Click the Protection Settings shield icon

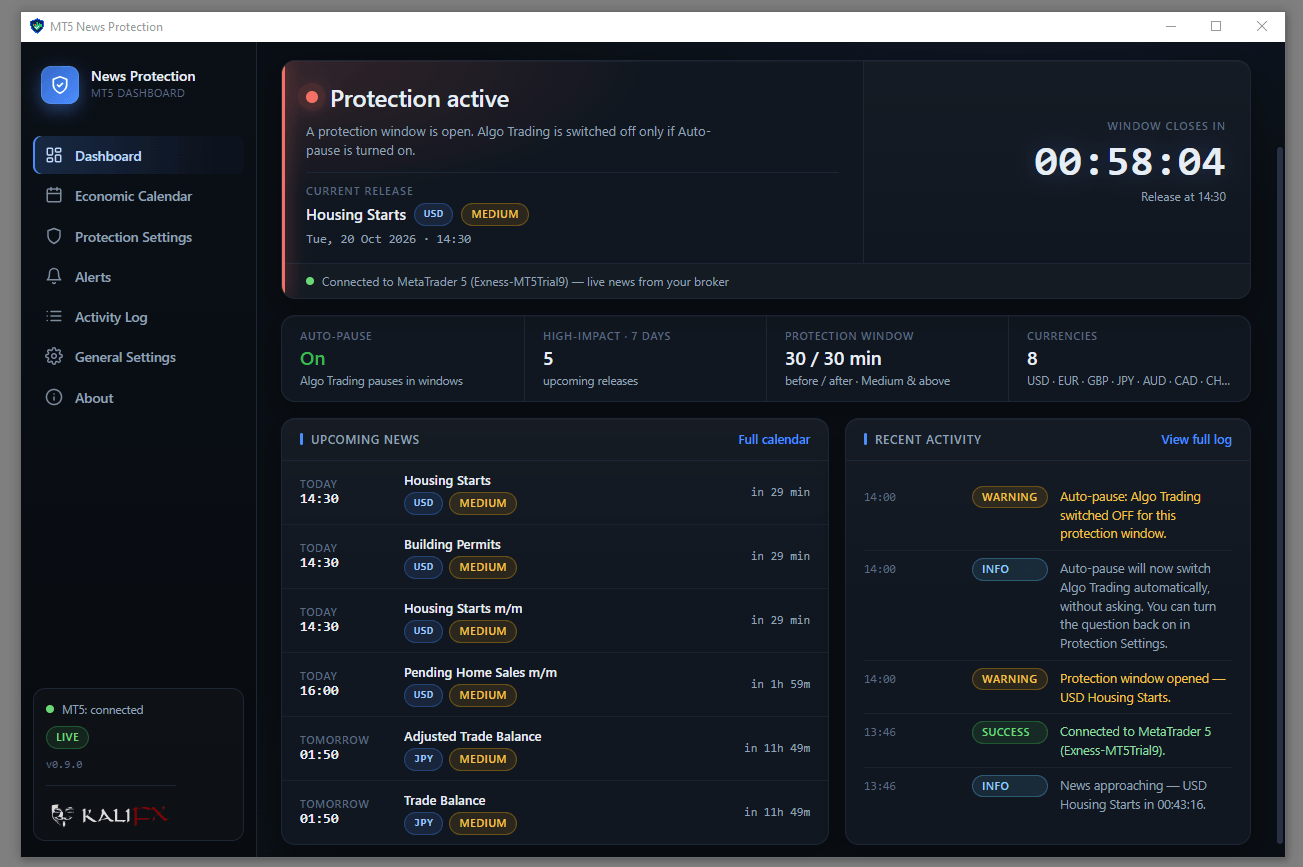54,237
